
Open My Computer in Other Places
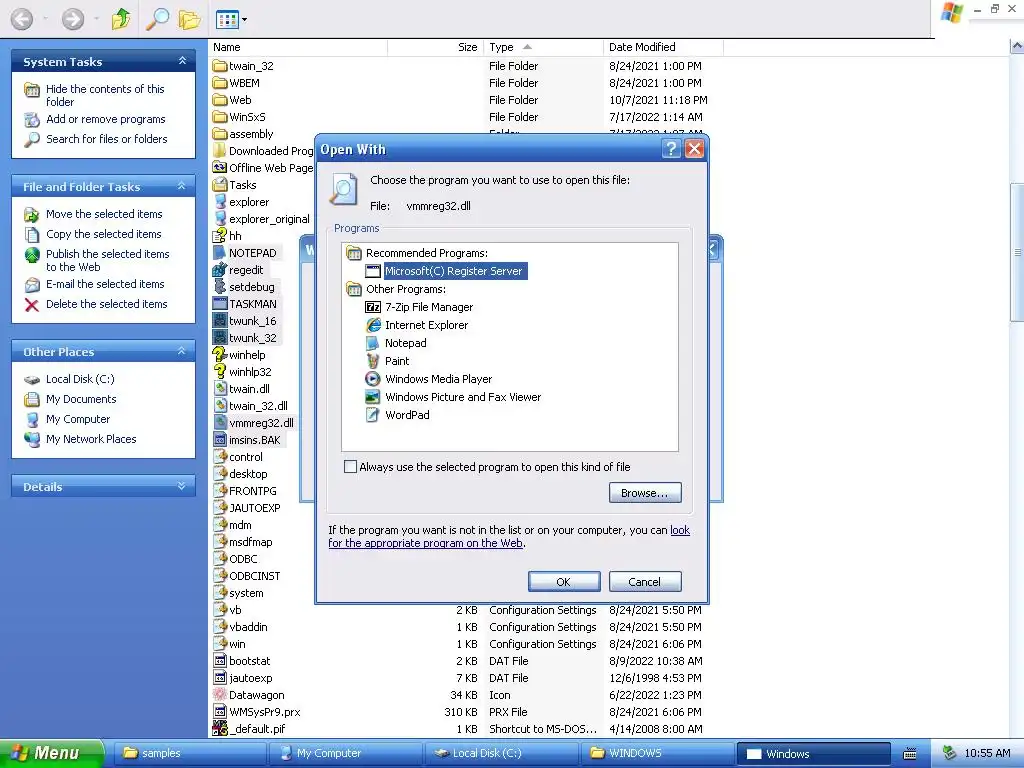tap(78, 419)
